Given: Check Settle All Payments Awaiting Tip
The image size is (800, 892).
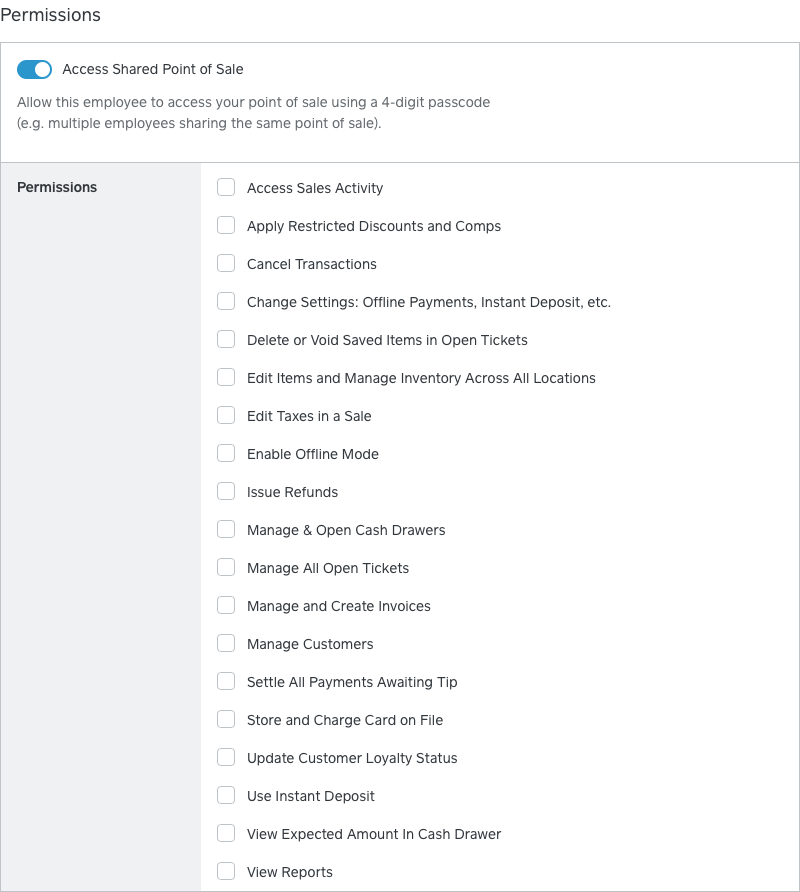Looking at the screenshot, I should pyautogui.click(x=226, y=681).
